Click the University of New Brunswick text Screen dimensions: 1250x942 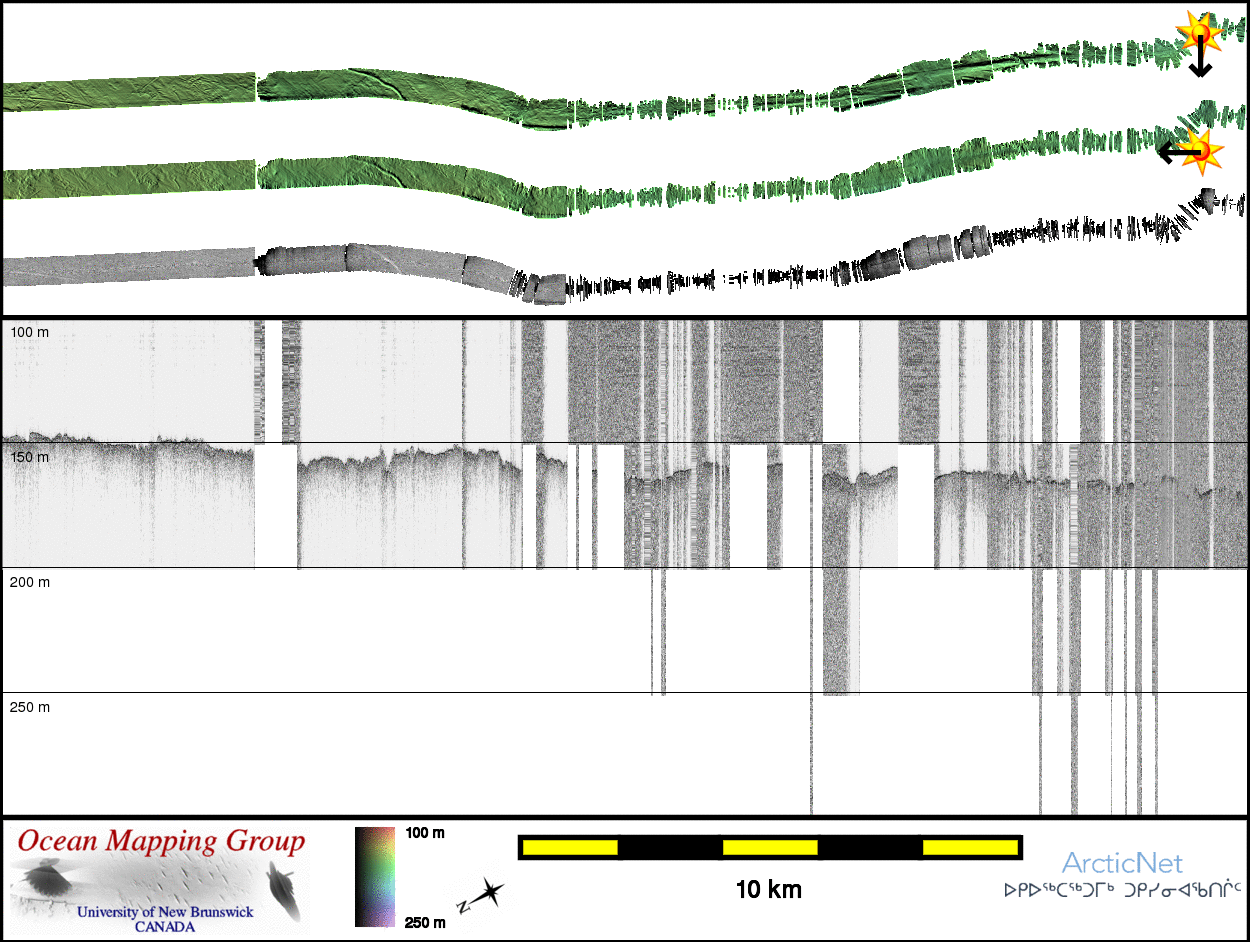[x=165, y=912]
